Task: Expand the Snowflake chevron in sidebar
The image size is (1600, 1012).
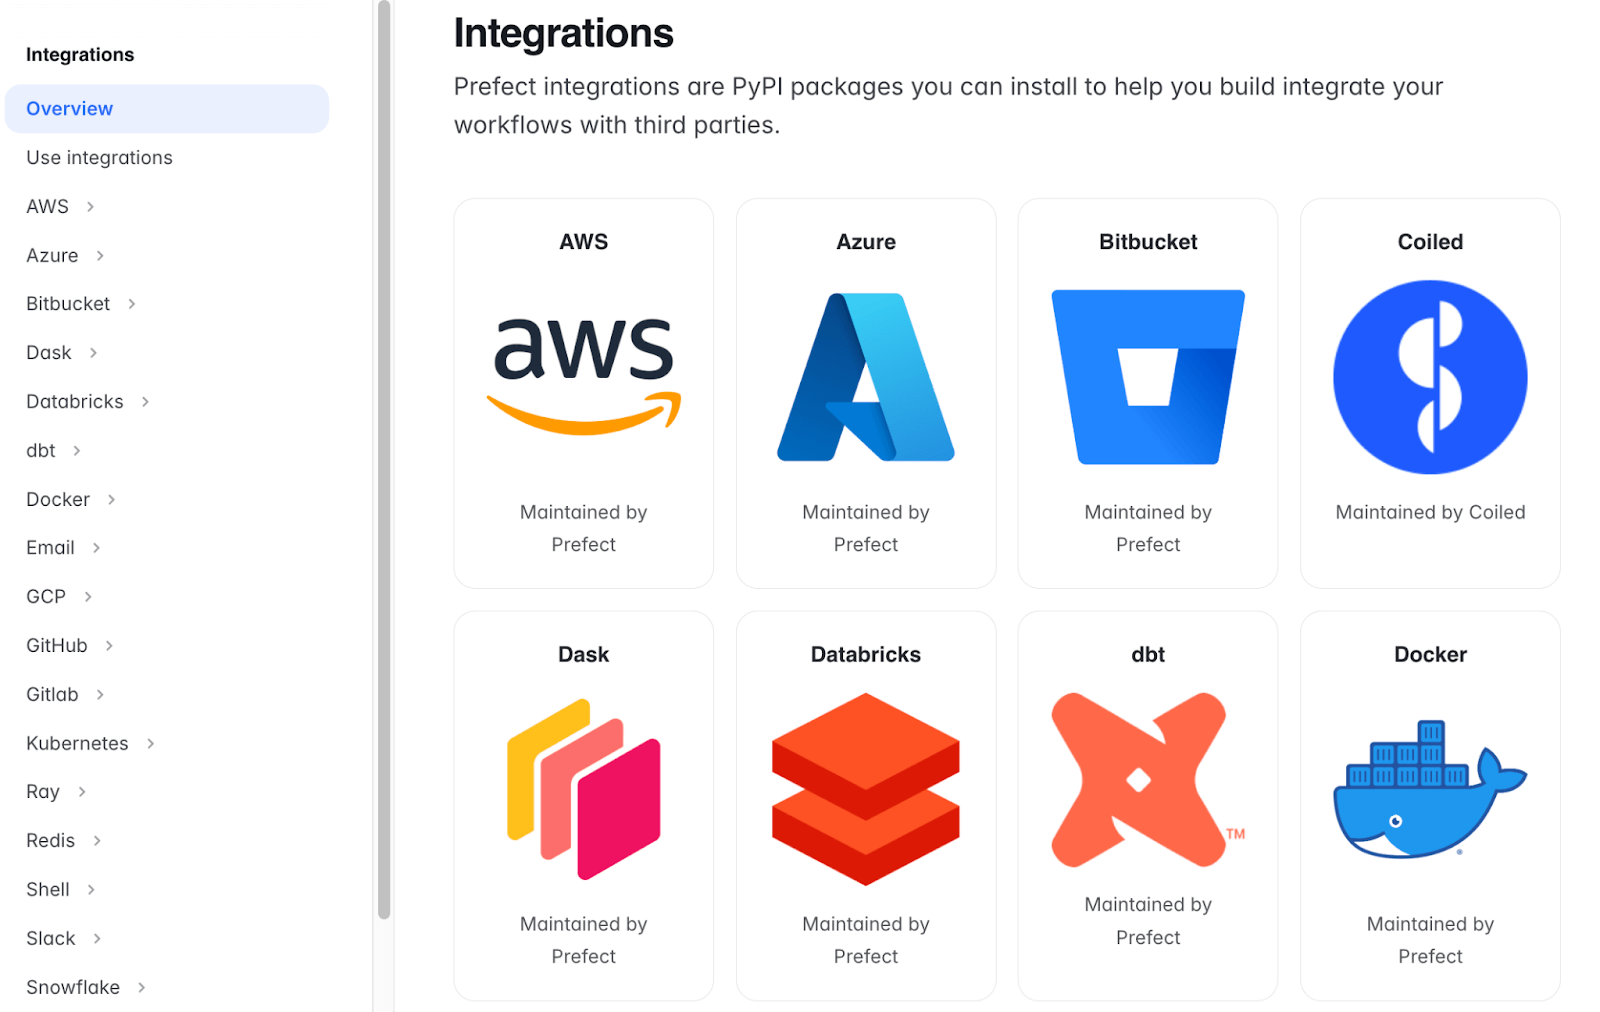Action: pos(142,987)
